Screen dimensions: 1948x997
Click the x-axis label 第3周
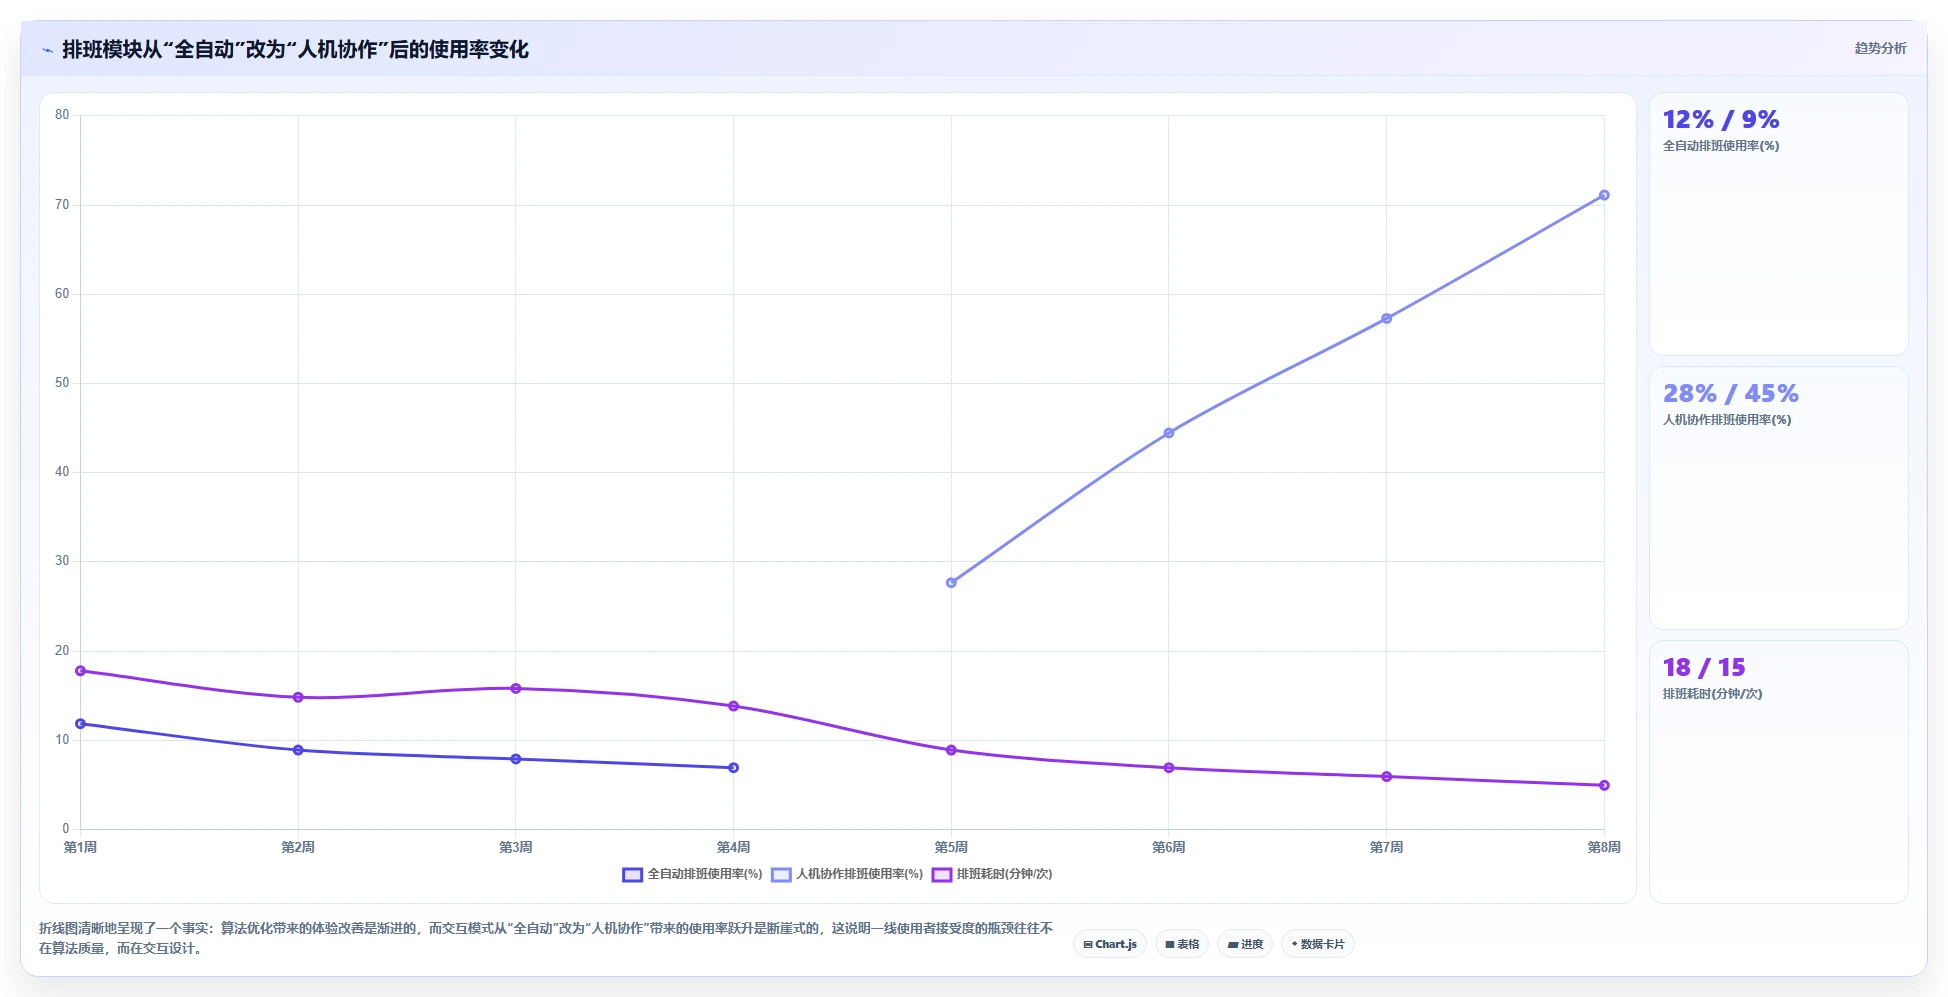coord(516,847)
